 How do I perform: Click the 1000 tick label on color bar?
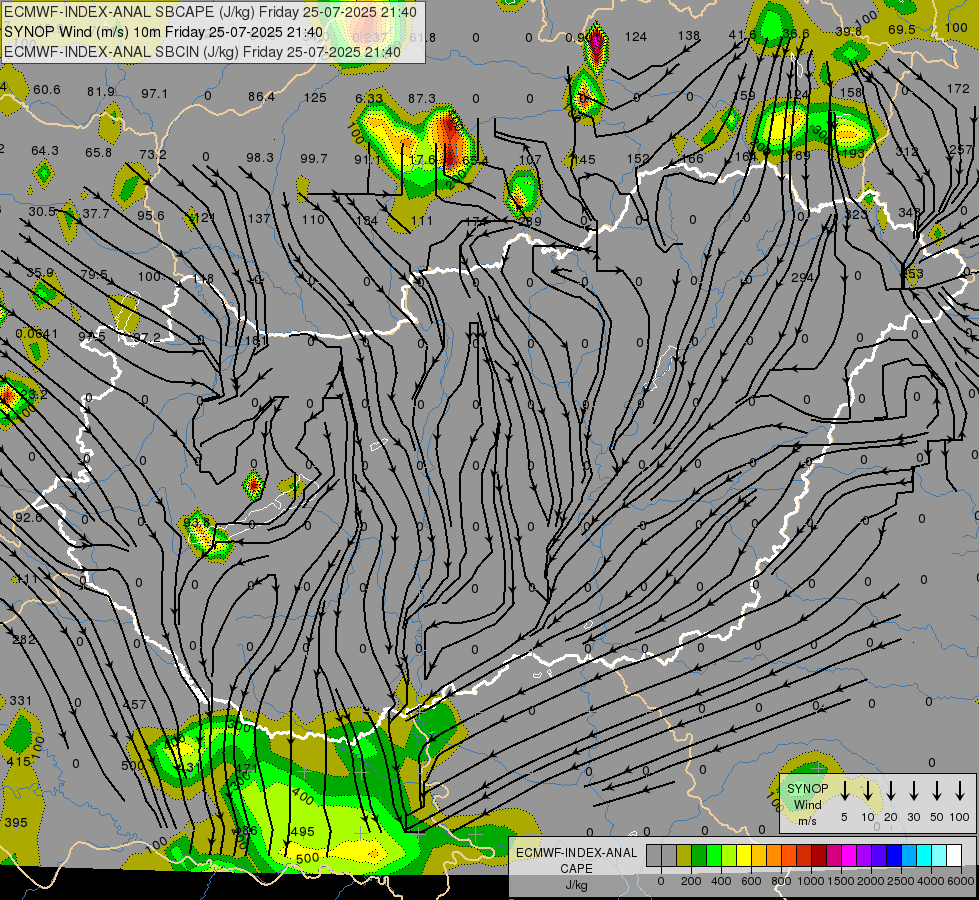click(810, 881)
